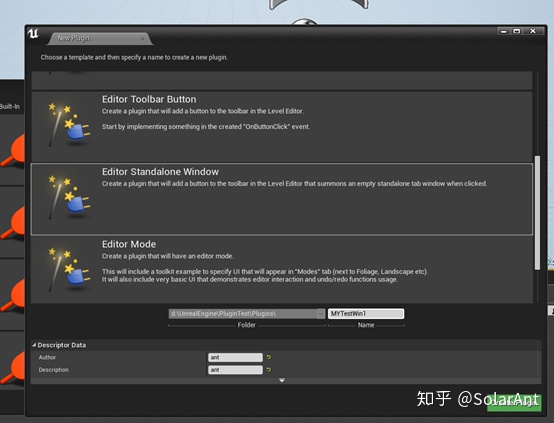Edit the Author text field
Viewport: 554px width, 423px height.
235,357
